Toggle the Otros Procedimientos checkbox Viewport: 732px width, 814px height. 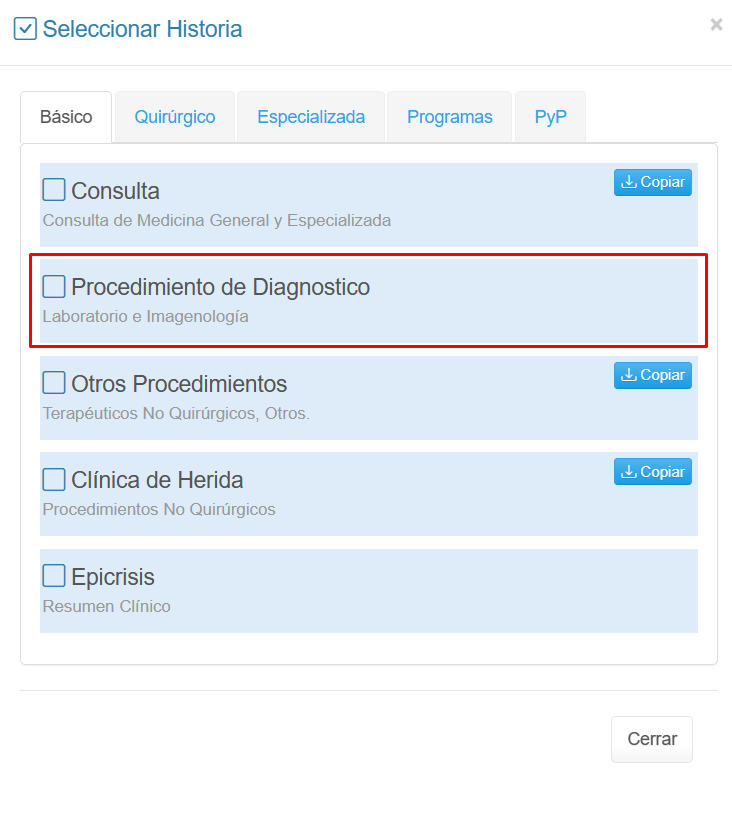pos(54,383)
